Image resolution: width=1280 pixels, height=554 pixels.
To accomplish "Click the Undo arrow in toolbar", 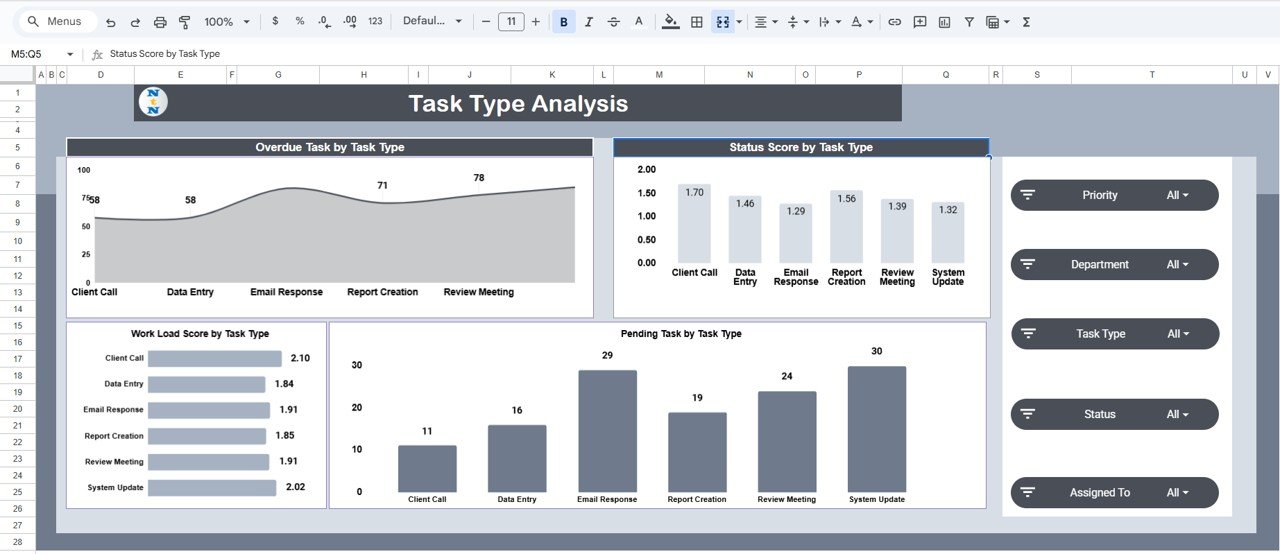I will pos(110,22).
